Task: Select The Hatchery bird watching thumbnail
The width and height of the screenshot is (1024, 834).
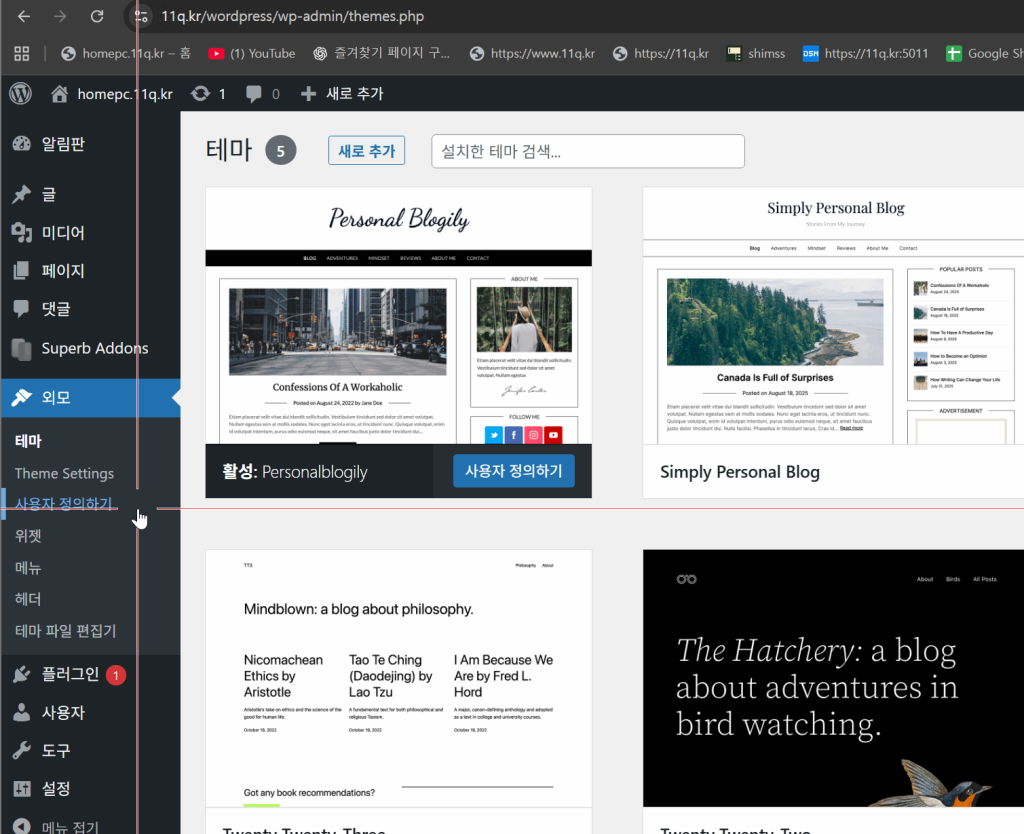Action: coord(833,679)
